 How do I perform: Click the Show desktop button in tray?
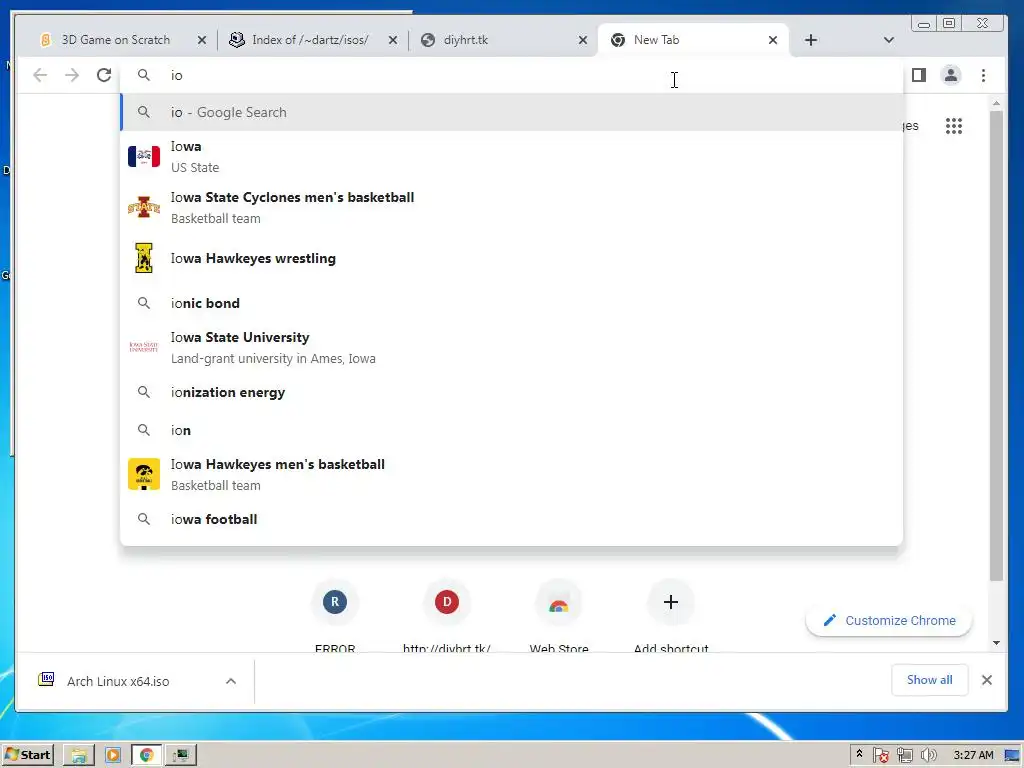[1014, 755]
